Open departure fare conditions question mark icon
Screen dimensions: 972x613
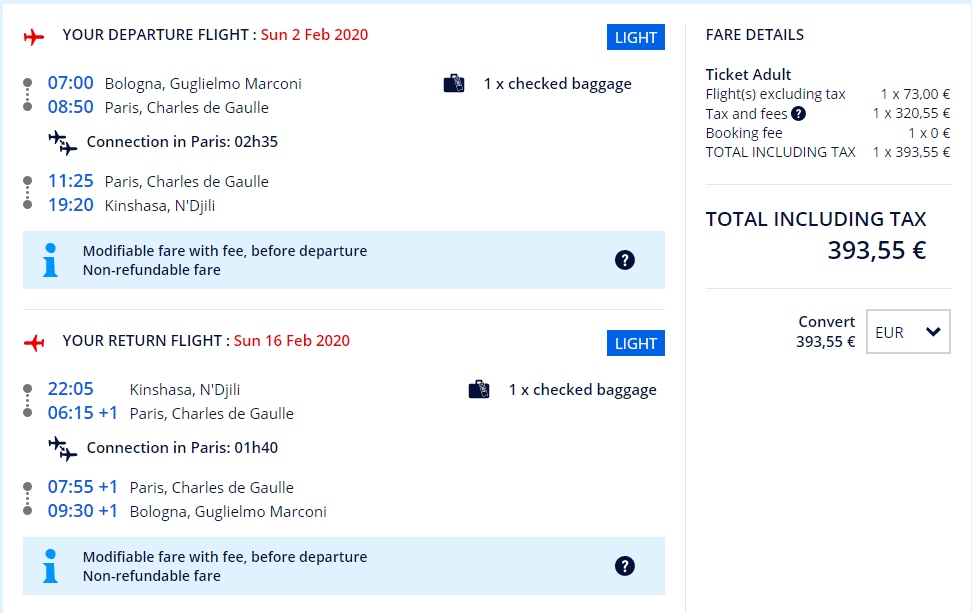click(625, 260)
